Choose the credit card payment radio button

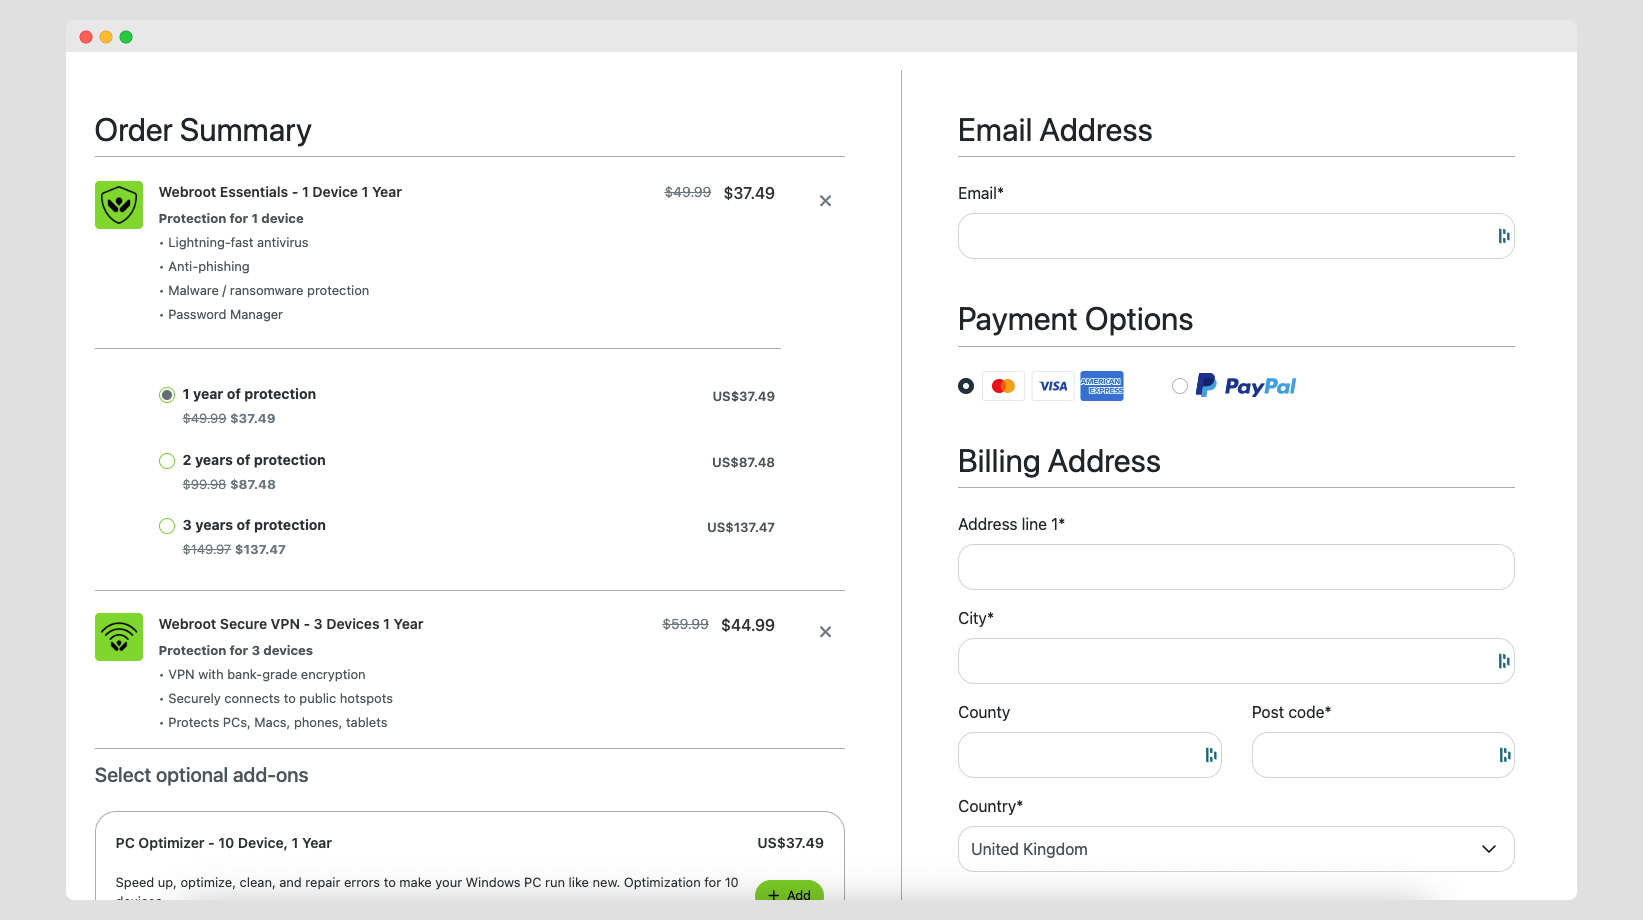click(966, 386)
